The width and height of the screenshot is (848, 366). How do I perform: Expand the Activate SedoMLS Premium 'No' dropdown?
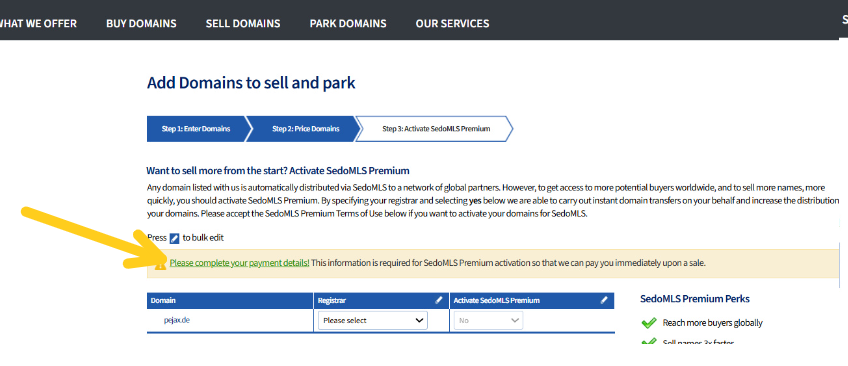[488, 321]
